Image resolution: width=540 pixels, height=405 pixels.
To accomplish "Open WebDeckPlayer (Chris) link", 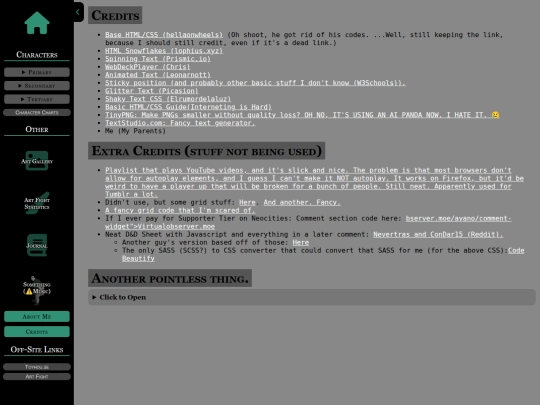I will click(x=147, y=67).
